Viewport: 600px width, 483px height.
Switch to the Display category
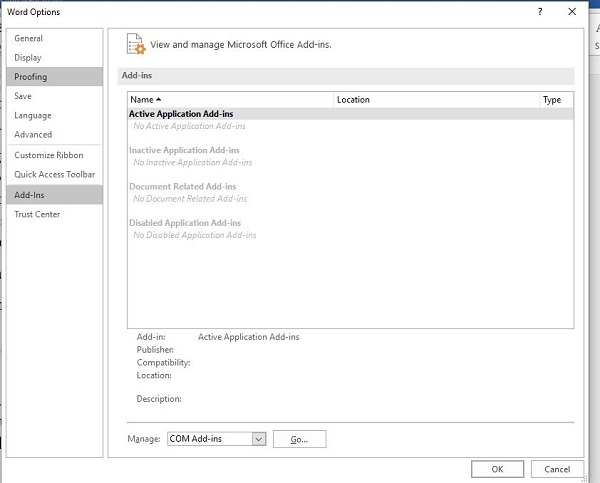28,57
